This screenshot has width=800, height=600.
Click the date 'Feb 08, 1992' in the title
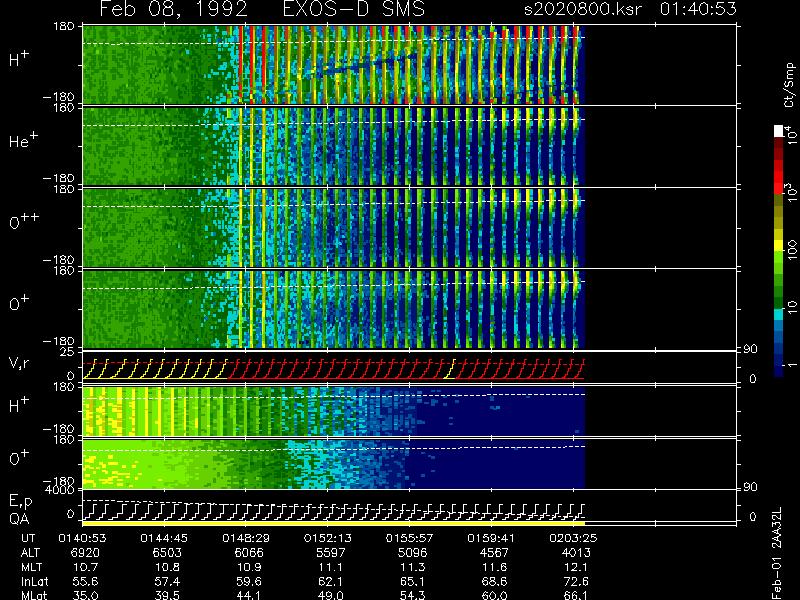click(x=173, y=9)
